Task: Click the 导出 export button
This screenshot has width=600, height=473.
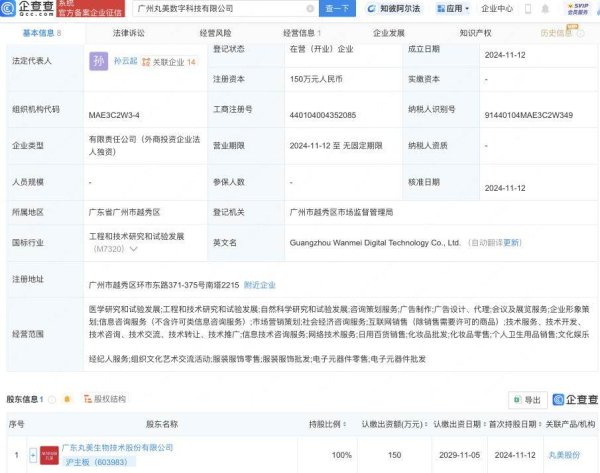Action: point(528,400)
